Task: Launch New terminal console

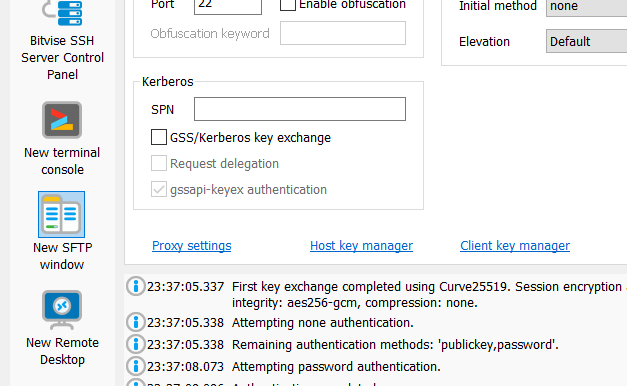Action: 62,120
